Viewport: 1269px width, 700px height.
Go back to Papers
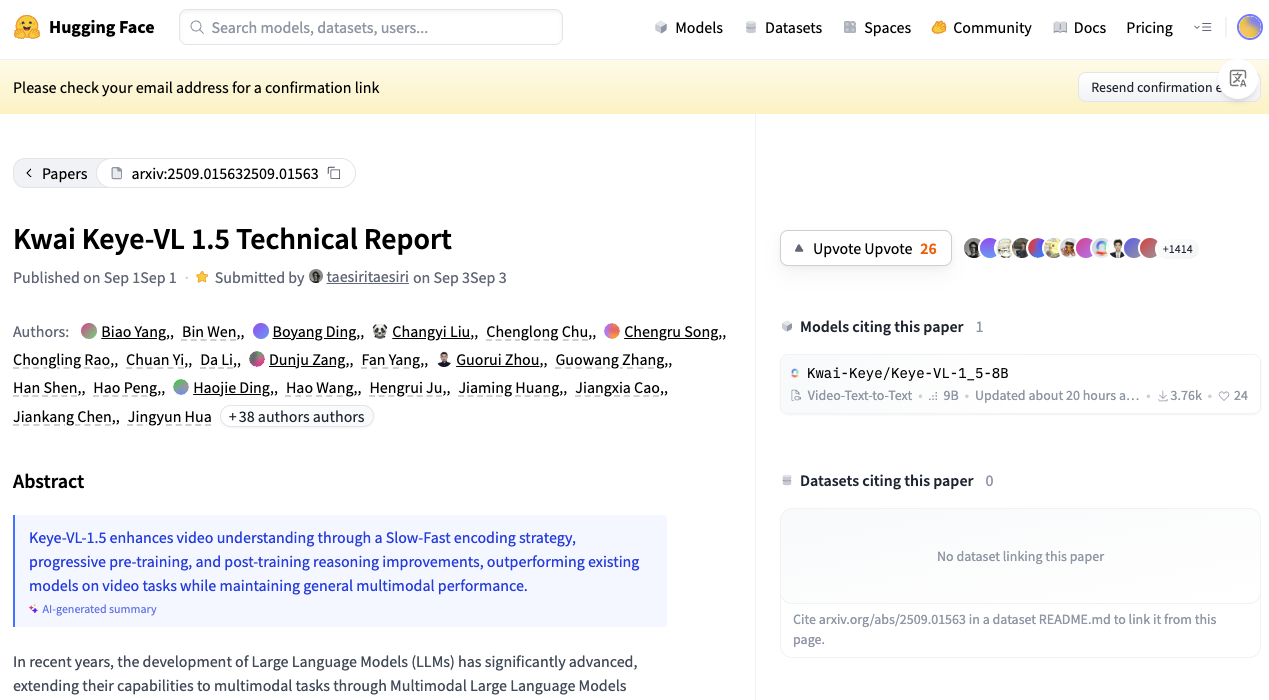pos(56,173)
